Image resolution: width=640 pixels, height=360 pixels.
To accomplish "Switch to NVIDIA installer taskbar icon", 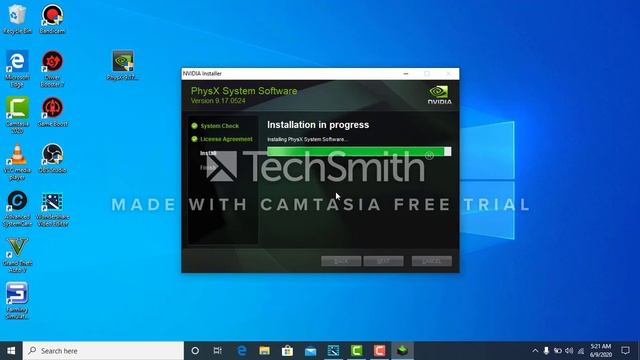I will [402, 351].
